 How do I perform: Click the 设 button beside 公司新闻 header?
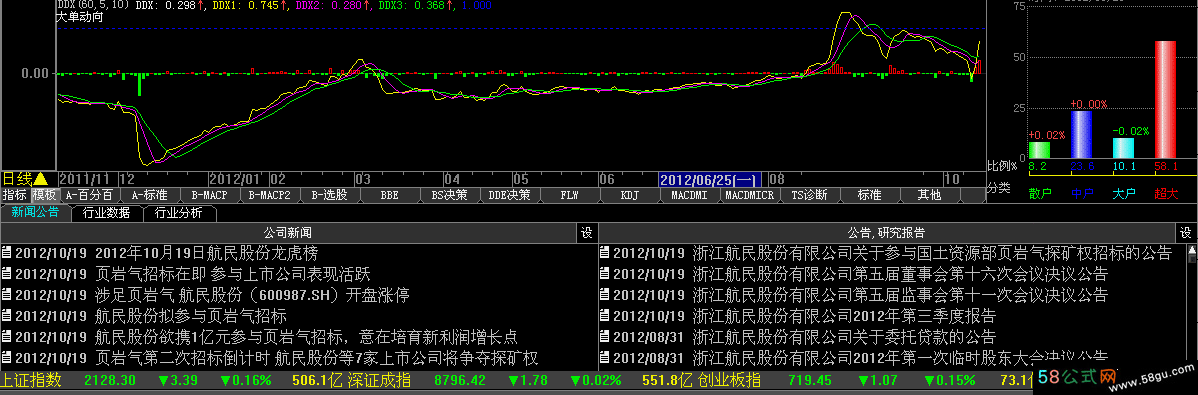click(587, 232)
